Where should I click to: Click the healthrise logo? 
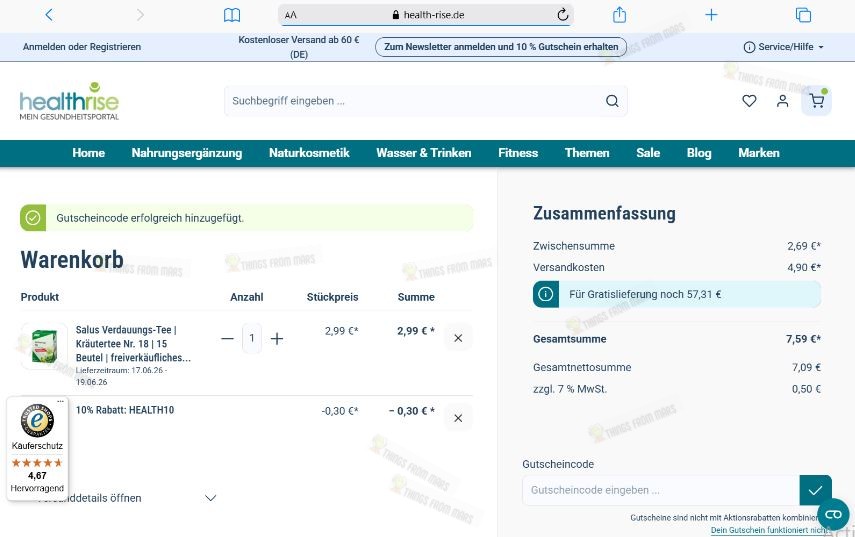[69, 101]
